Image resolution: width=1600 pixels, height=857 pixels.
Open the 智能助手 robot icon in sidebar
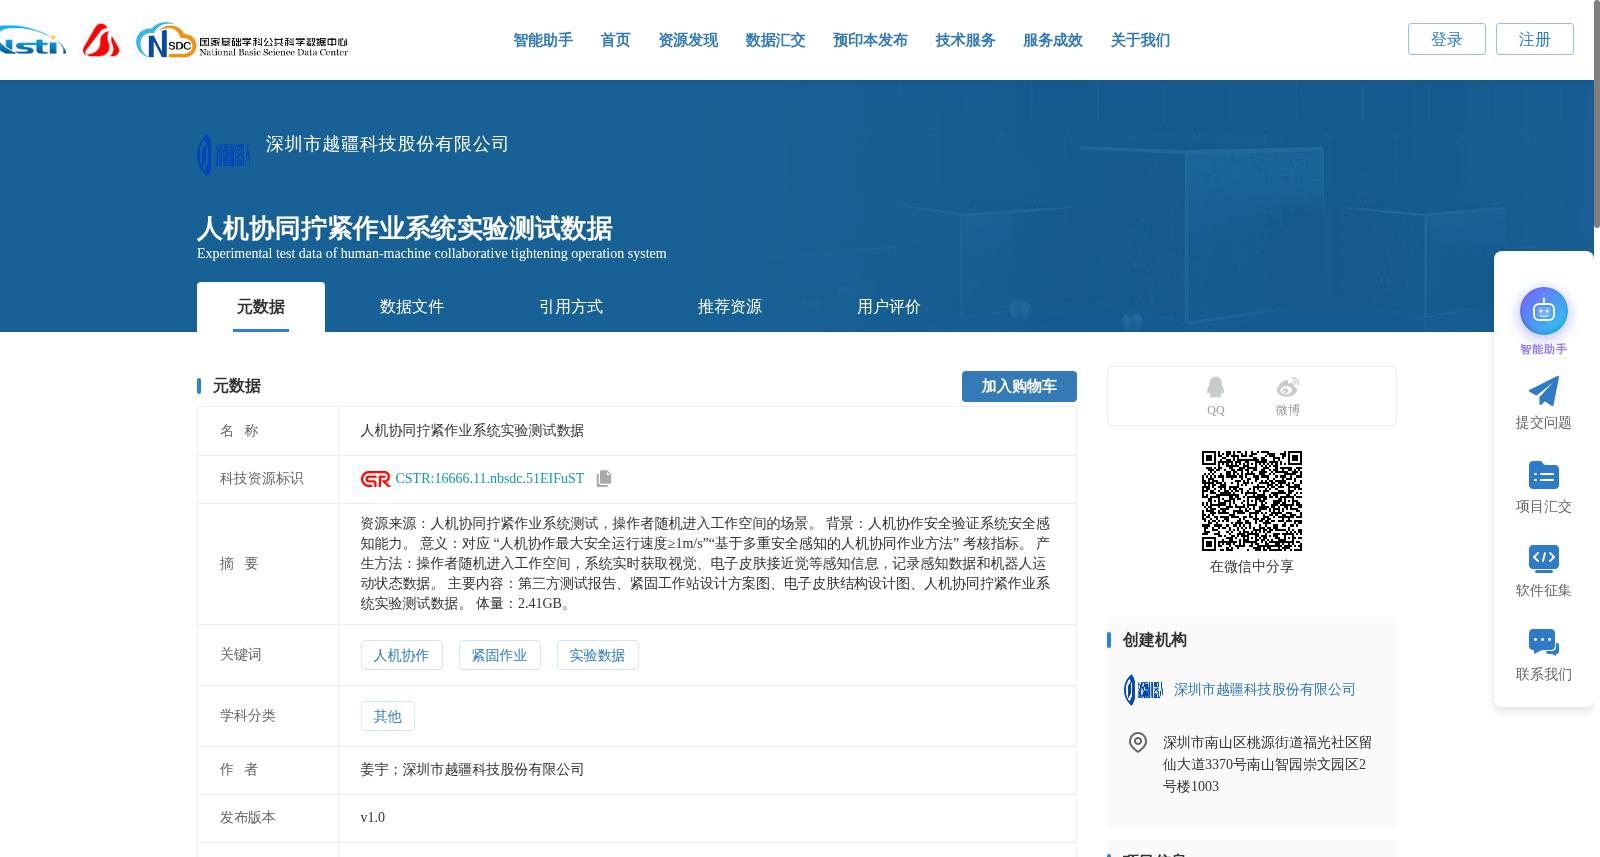point(1543,312)
